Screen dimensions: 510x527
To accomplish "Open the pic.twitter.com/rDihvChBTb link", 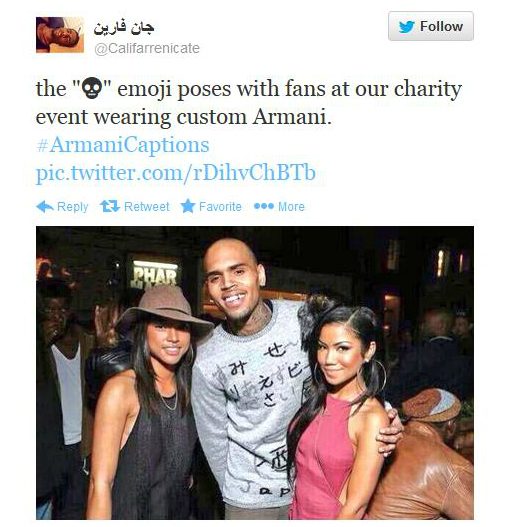I will click(x=175, y=173).
